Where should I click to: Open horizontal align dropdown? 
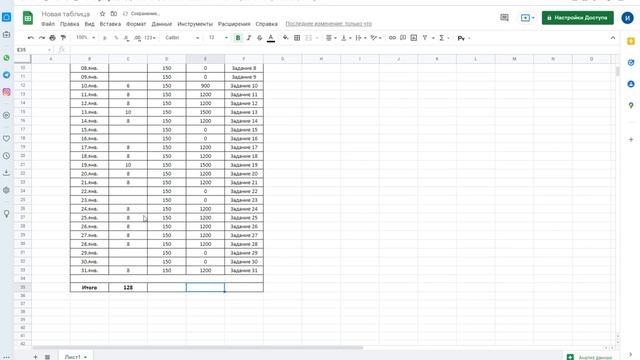[x=331, y=38]
